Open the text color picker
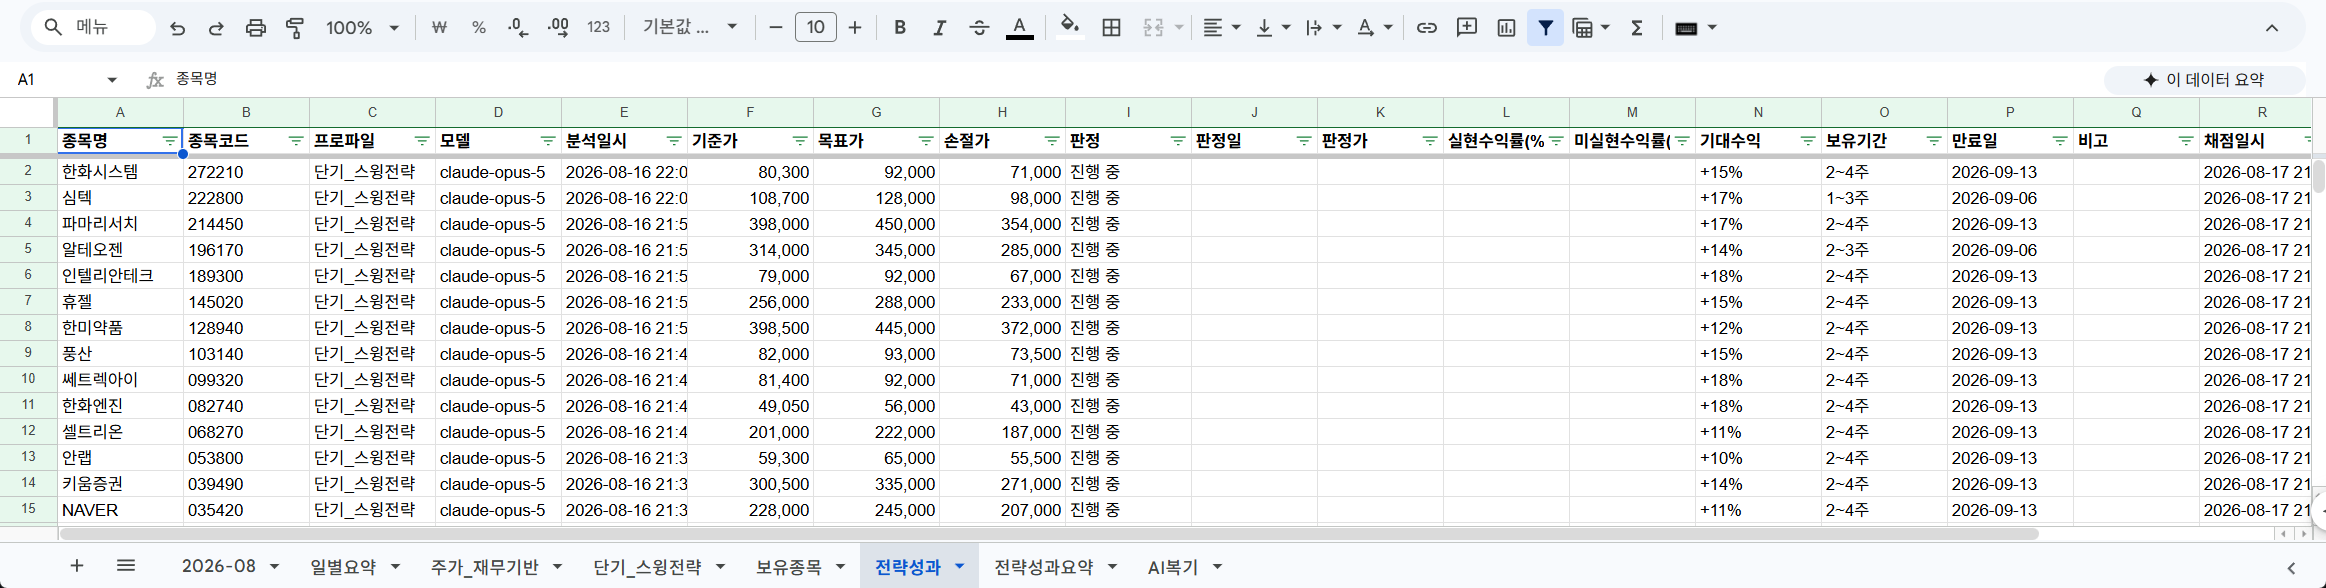This screenshot has height=588, width=2326. [x=1019, y=28]
